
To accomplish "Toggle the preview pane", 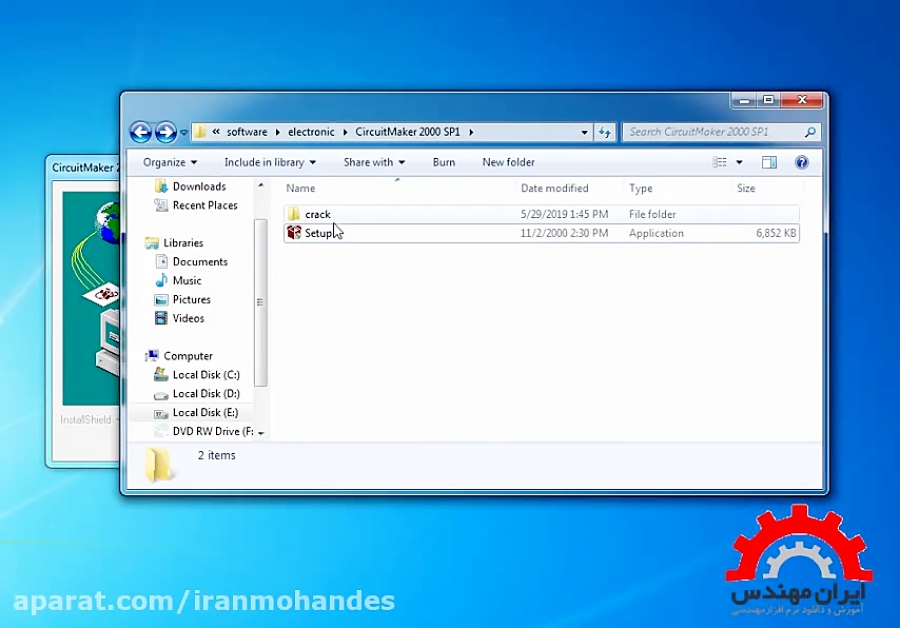I will click(x=769, y=162).
